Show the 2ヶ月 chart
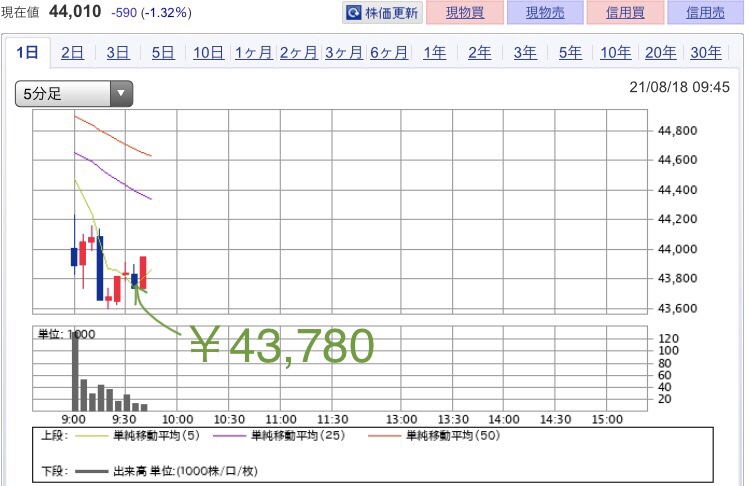 (x=299, y=53)
